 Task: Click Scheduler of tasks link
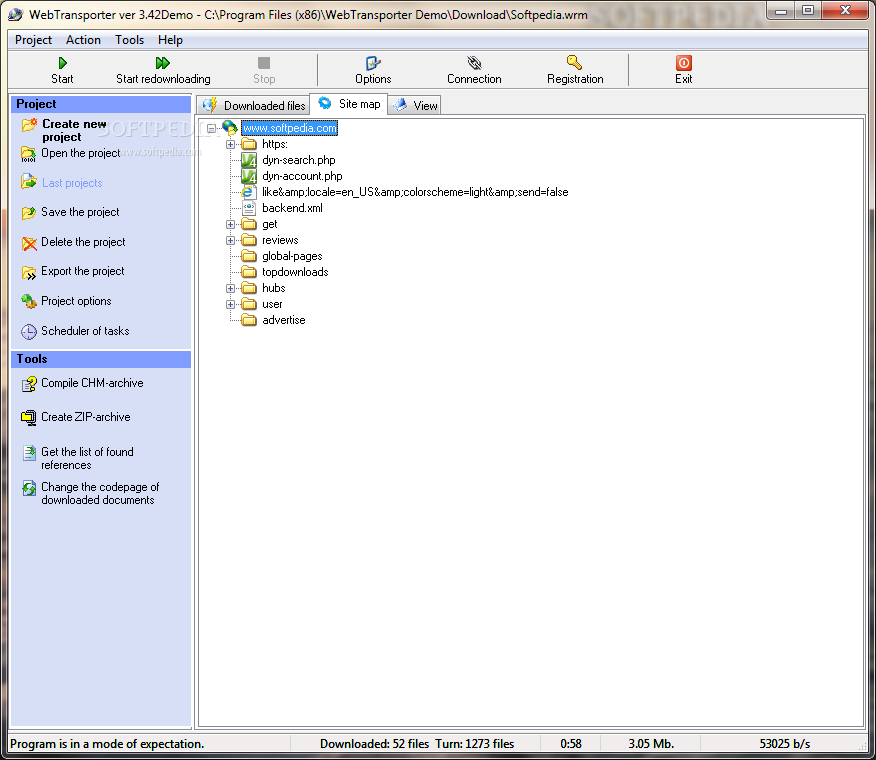tap(85, 331)
